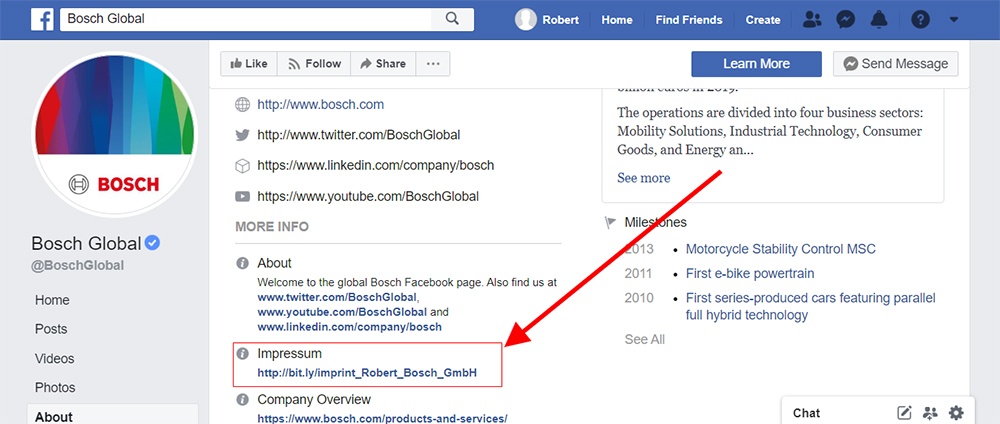Click new message compose icon in Chat

[x=904, y=413]
